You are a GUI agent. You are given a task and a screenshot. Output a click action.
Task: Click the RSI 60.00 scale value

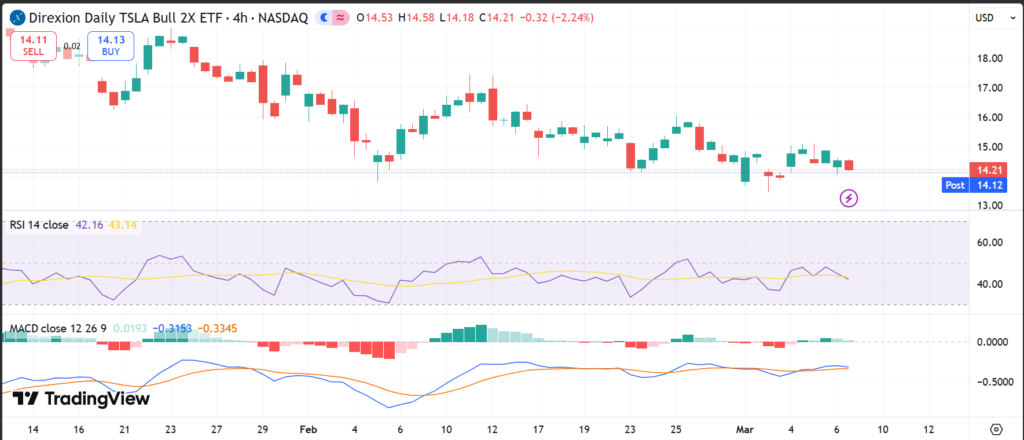(988, 242)
